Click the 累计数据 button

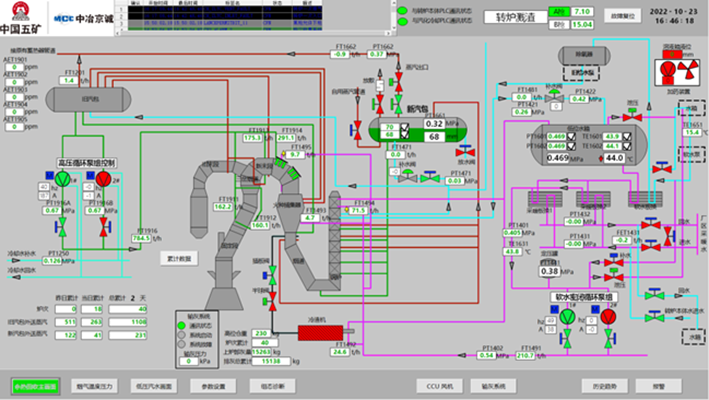coord(179,259)
